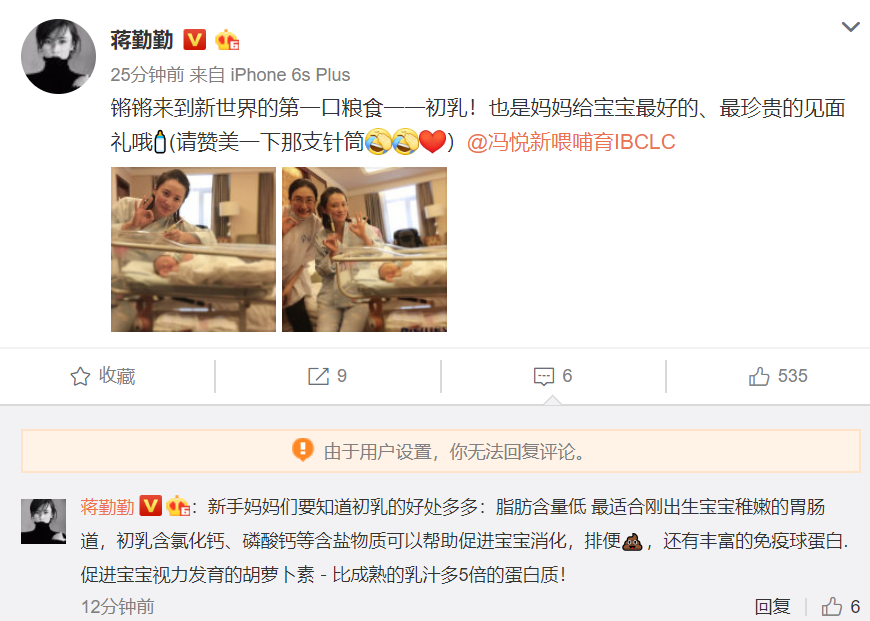Click the verified V badge in the comment
The width and height of the screenshot is (870, 621).
(150, 506)
